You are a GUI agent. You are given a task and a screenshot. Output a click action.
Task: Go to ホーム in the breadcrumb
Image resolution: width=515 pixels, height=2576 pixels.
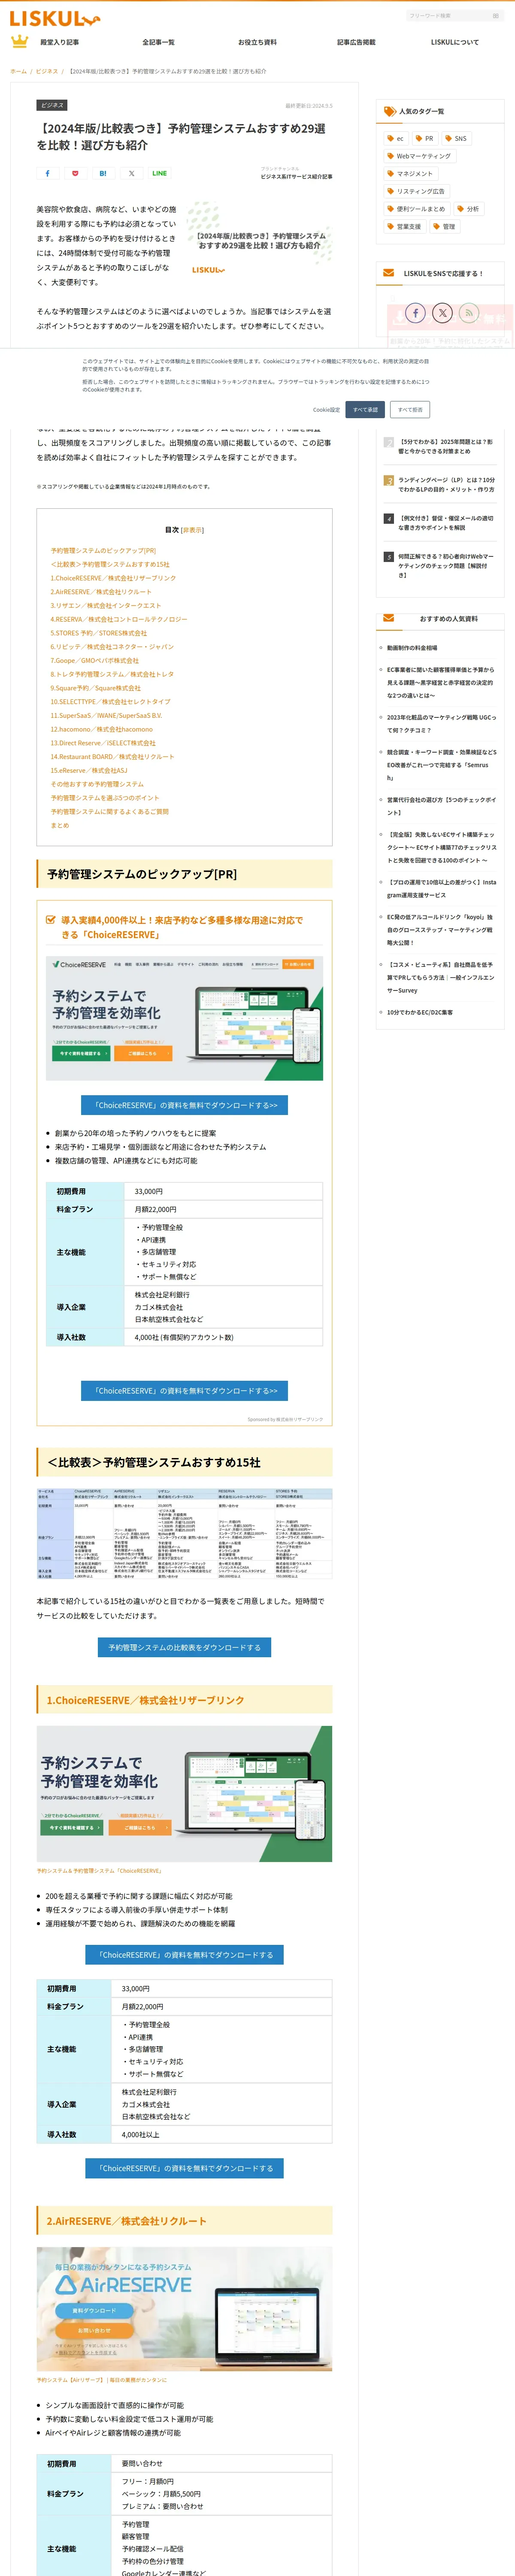18,71
